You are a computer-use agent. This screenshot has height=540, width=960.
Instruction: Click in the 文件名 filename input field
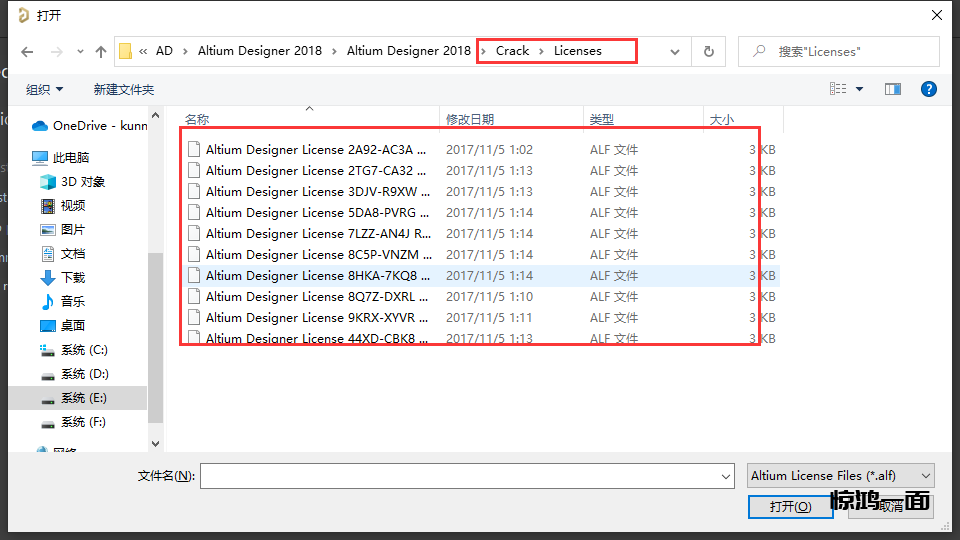[x=465, y=477]
